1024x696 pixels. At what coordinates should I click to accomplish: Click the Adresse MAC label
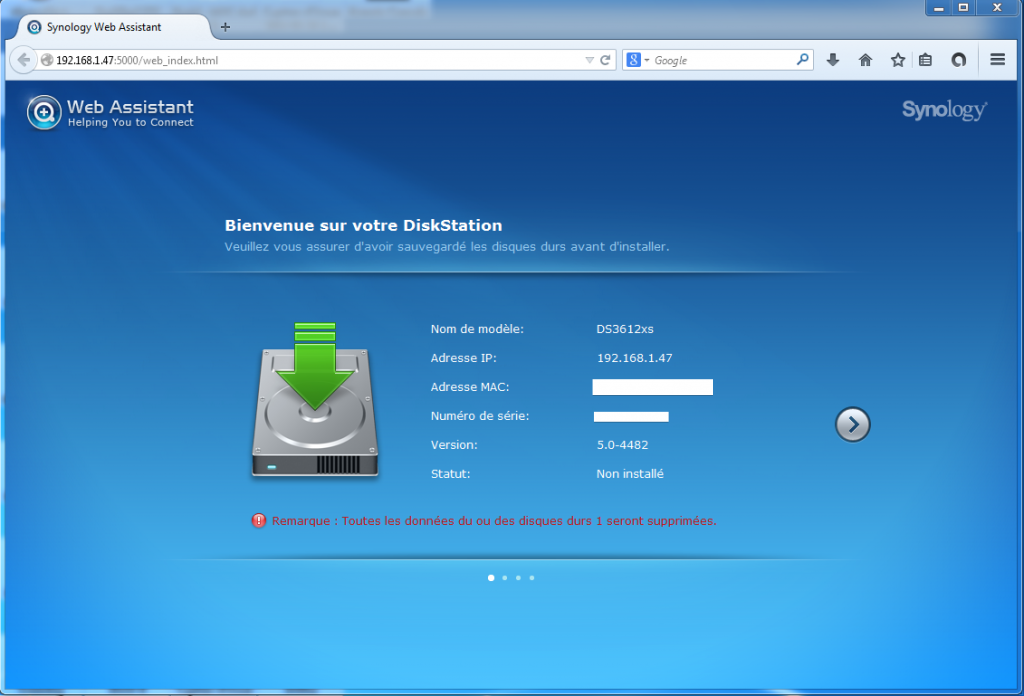point(470,387)
